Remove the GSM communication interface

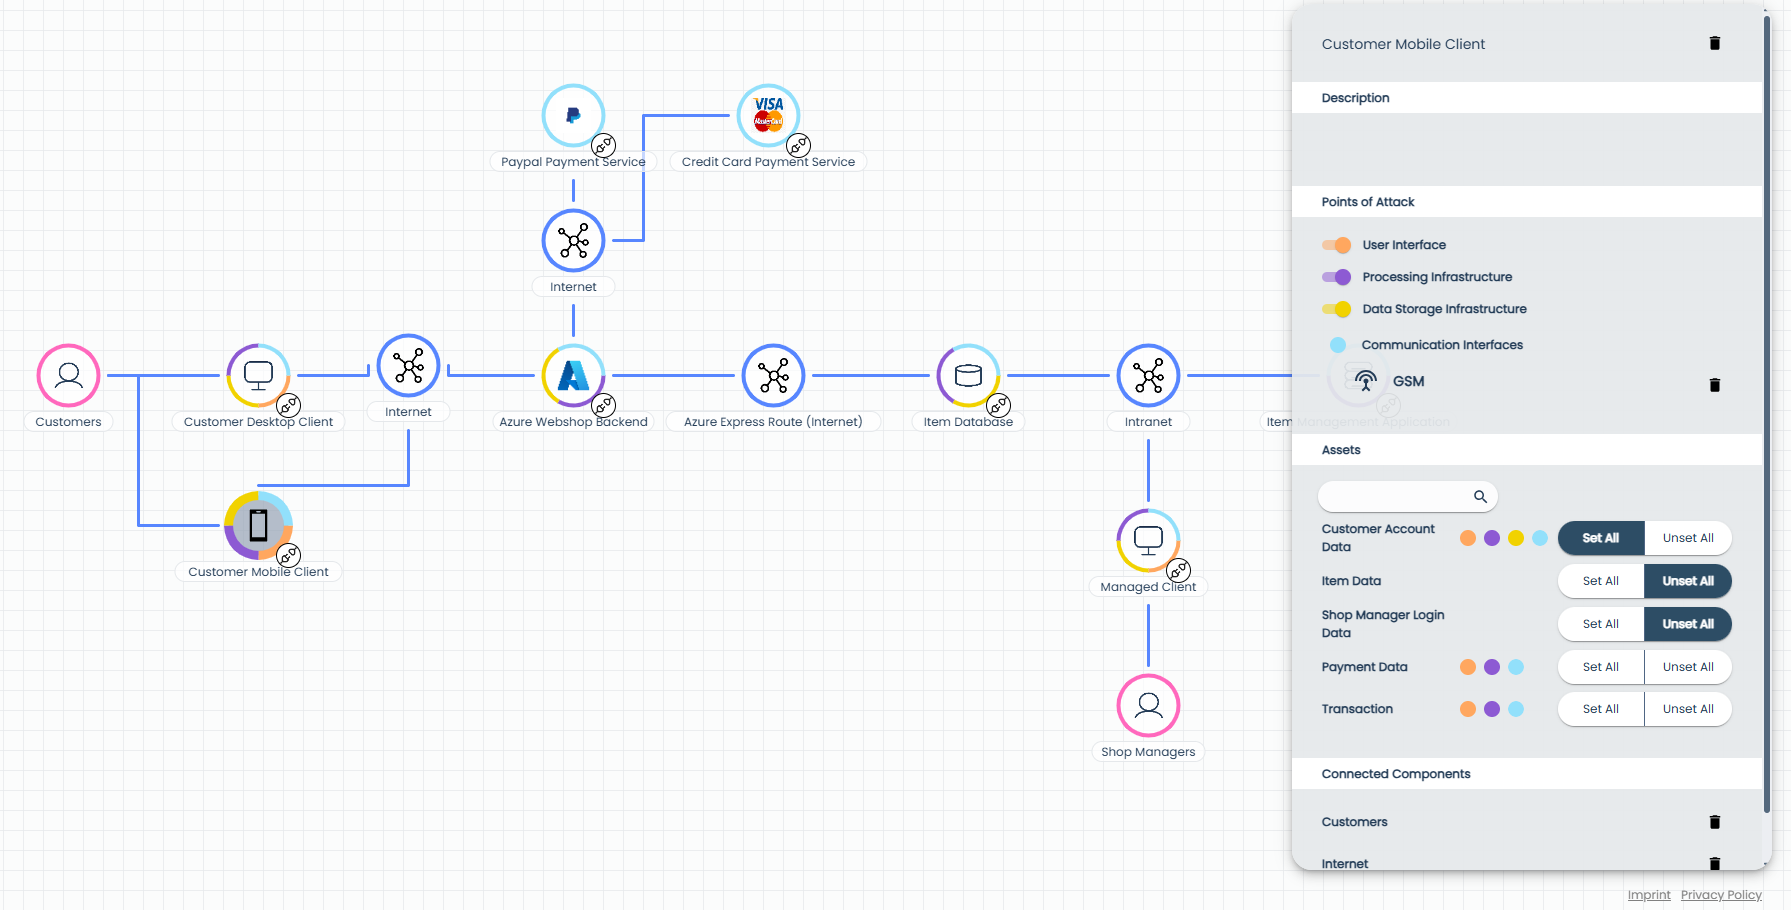pyautogui.click(x=1714, y=385)
